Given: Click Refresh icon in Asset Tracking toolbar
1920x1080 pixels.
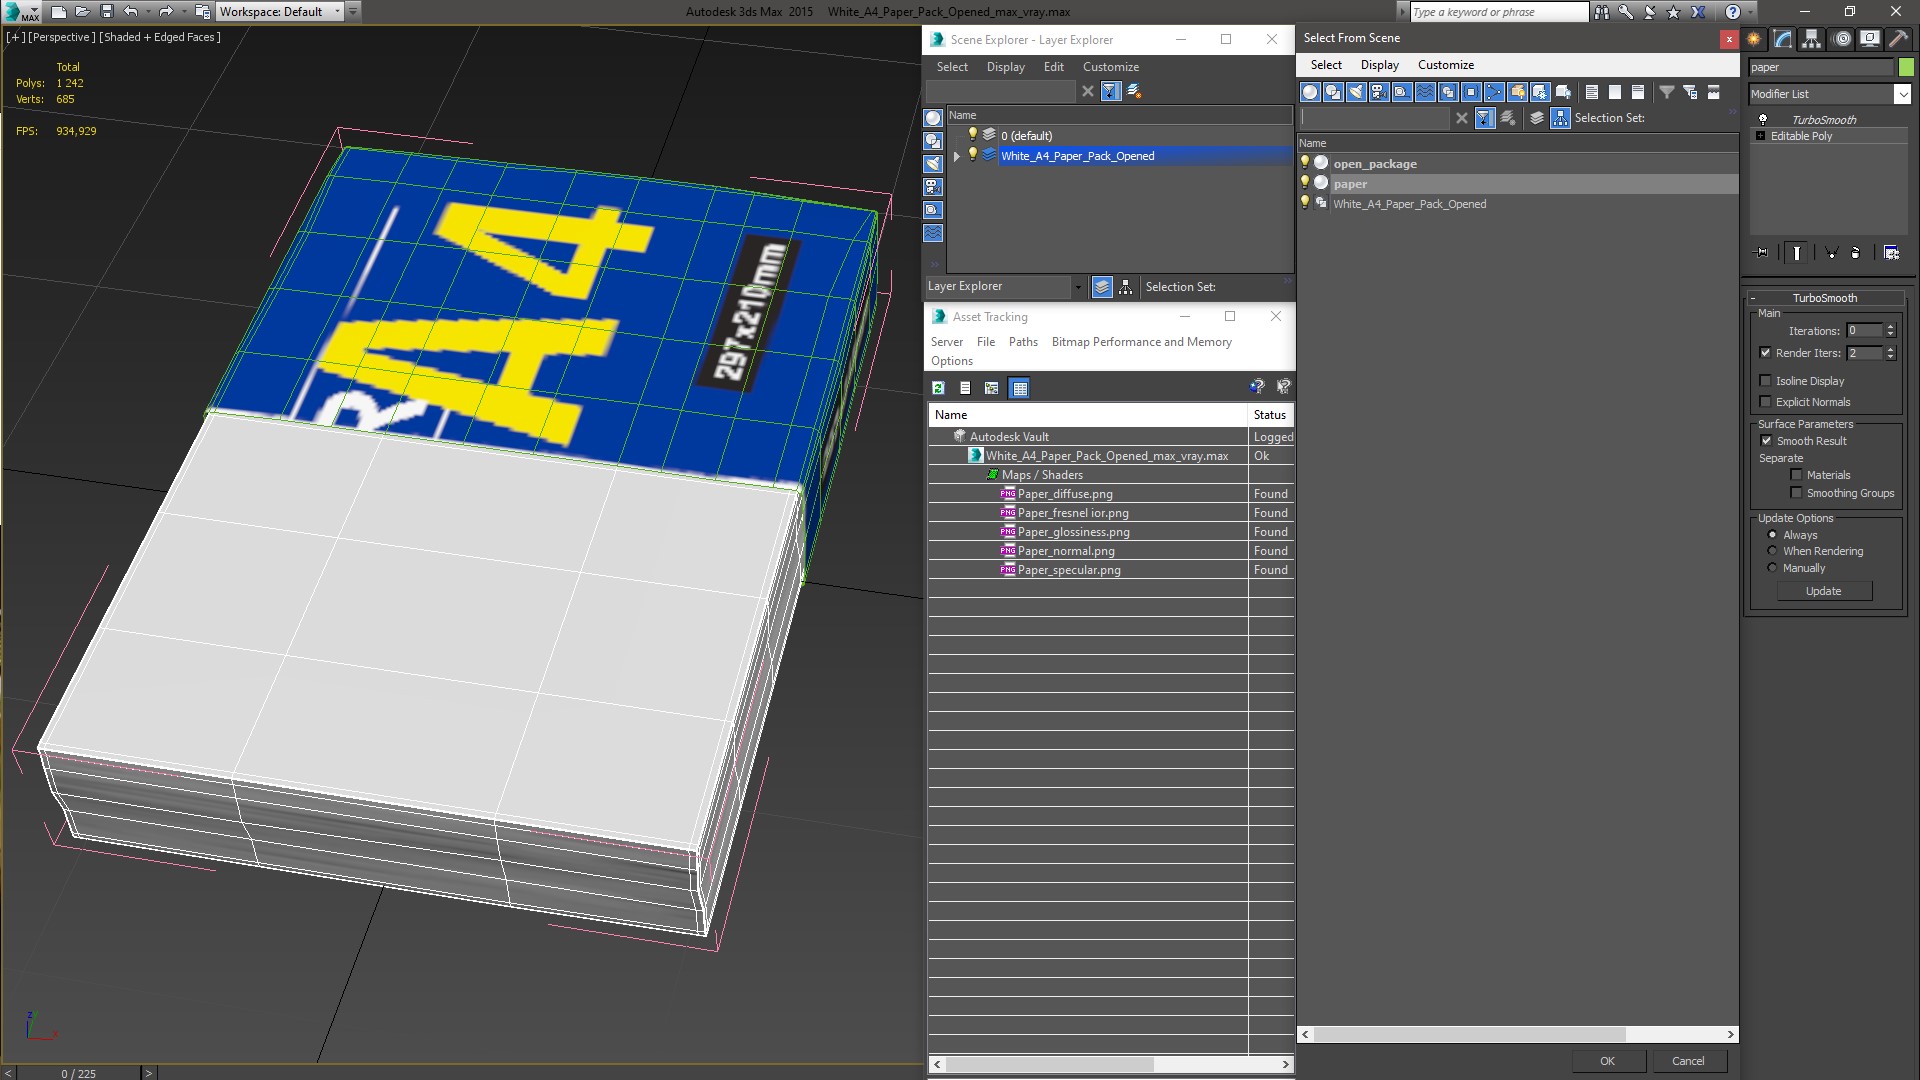Looking at the screenshot, I should (938, 388).
